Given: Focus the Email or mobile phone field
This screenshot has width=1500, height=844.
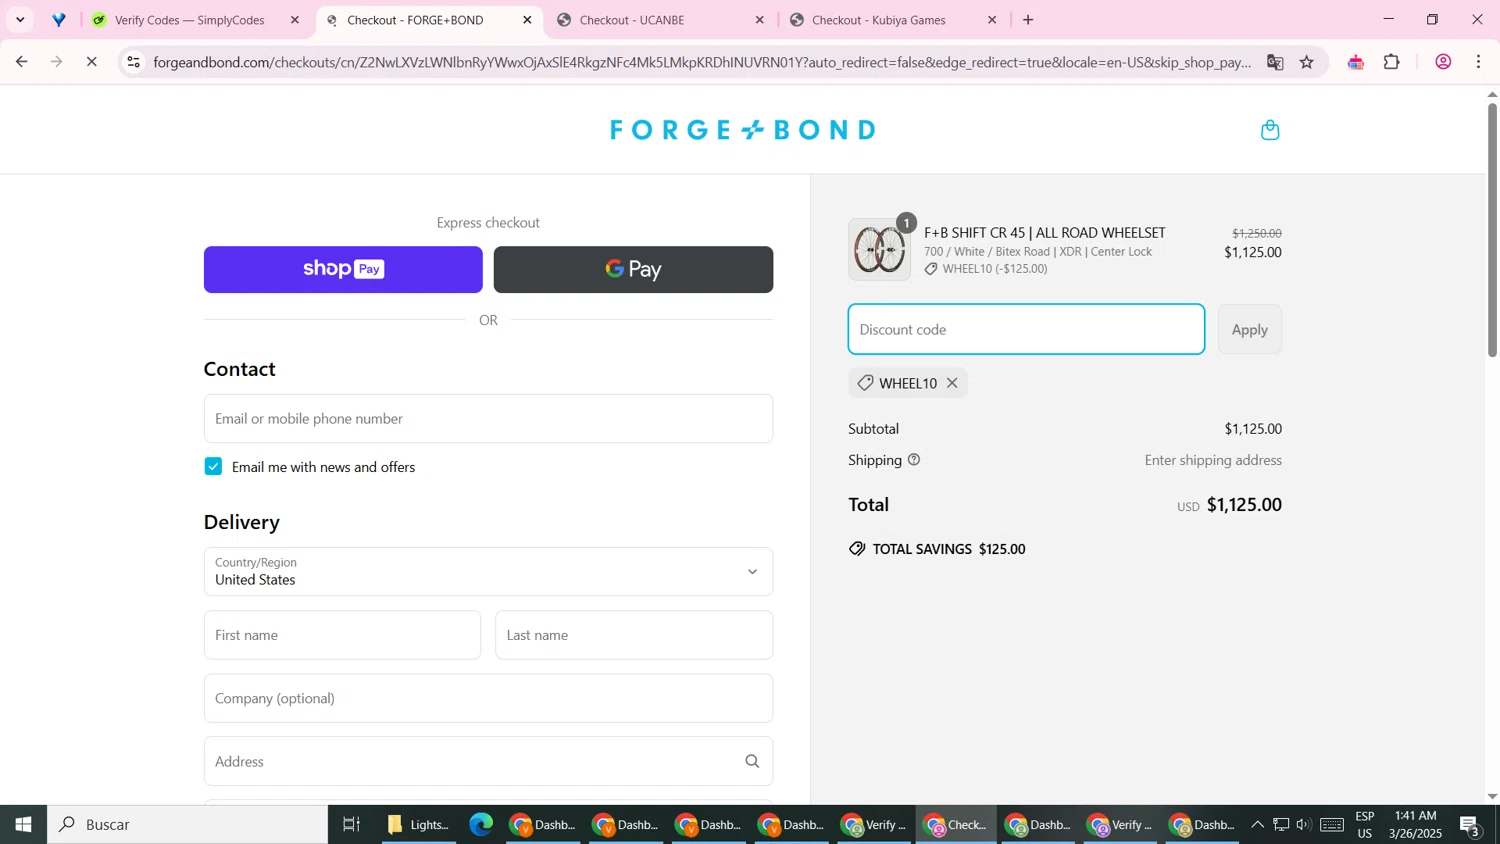Looking at the screenshot, I should 488,419.
